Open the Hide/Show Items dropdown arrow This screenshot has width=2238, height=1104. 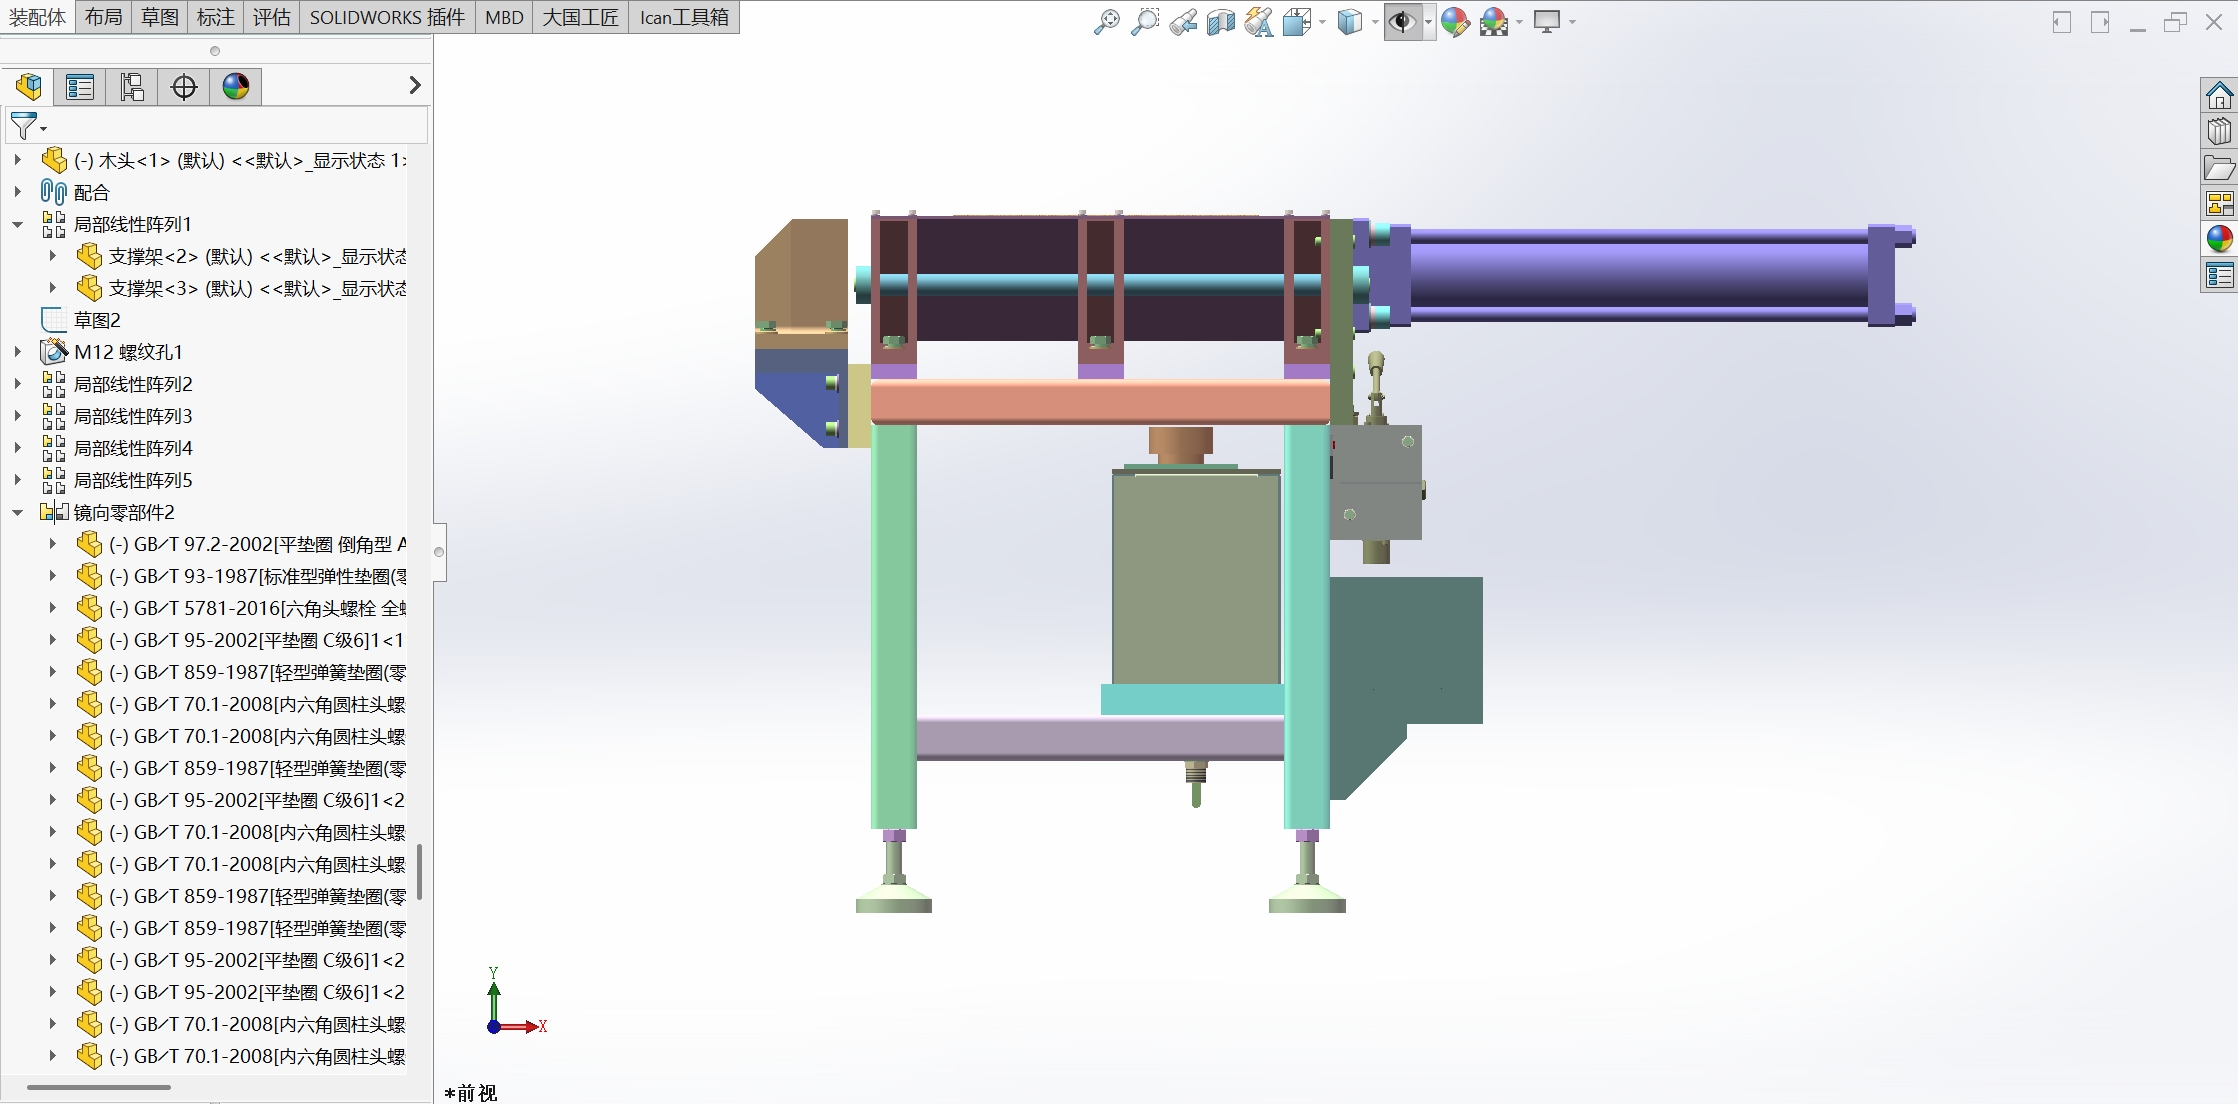[1428, 22]
